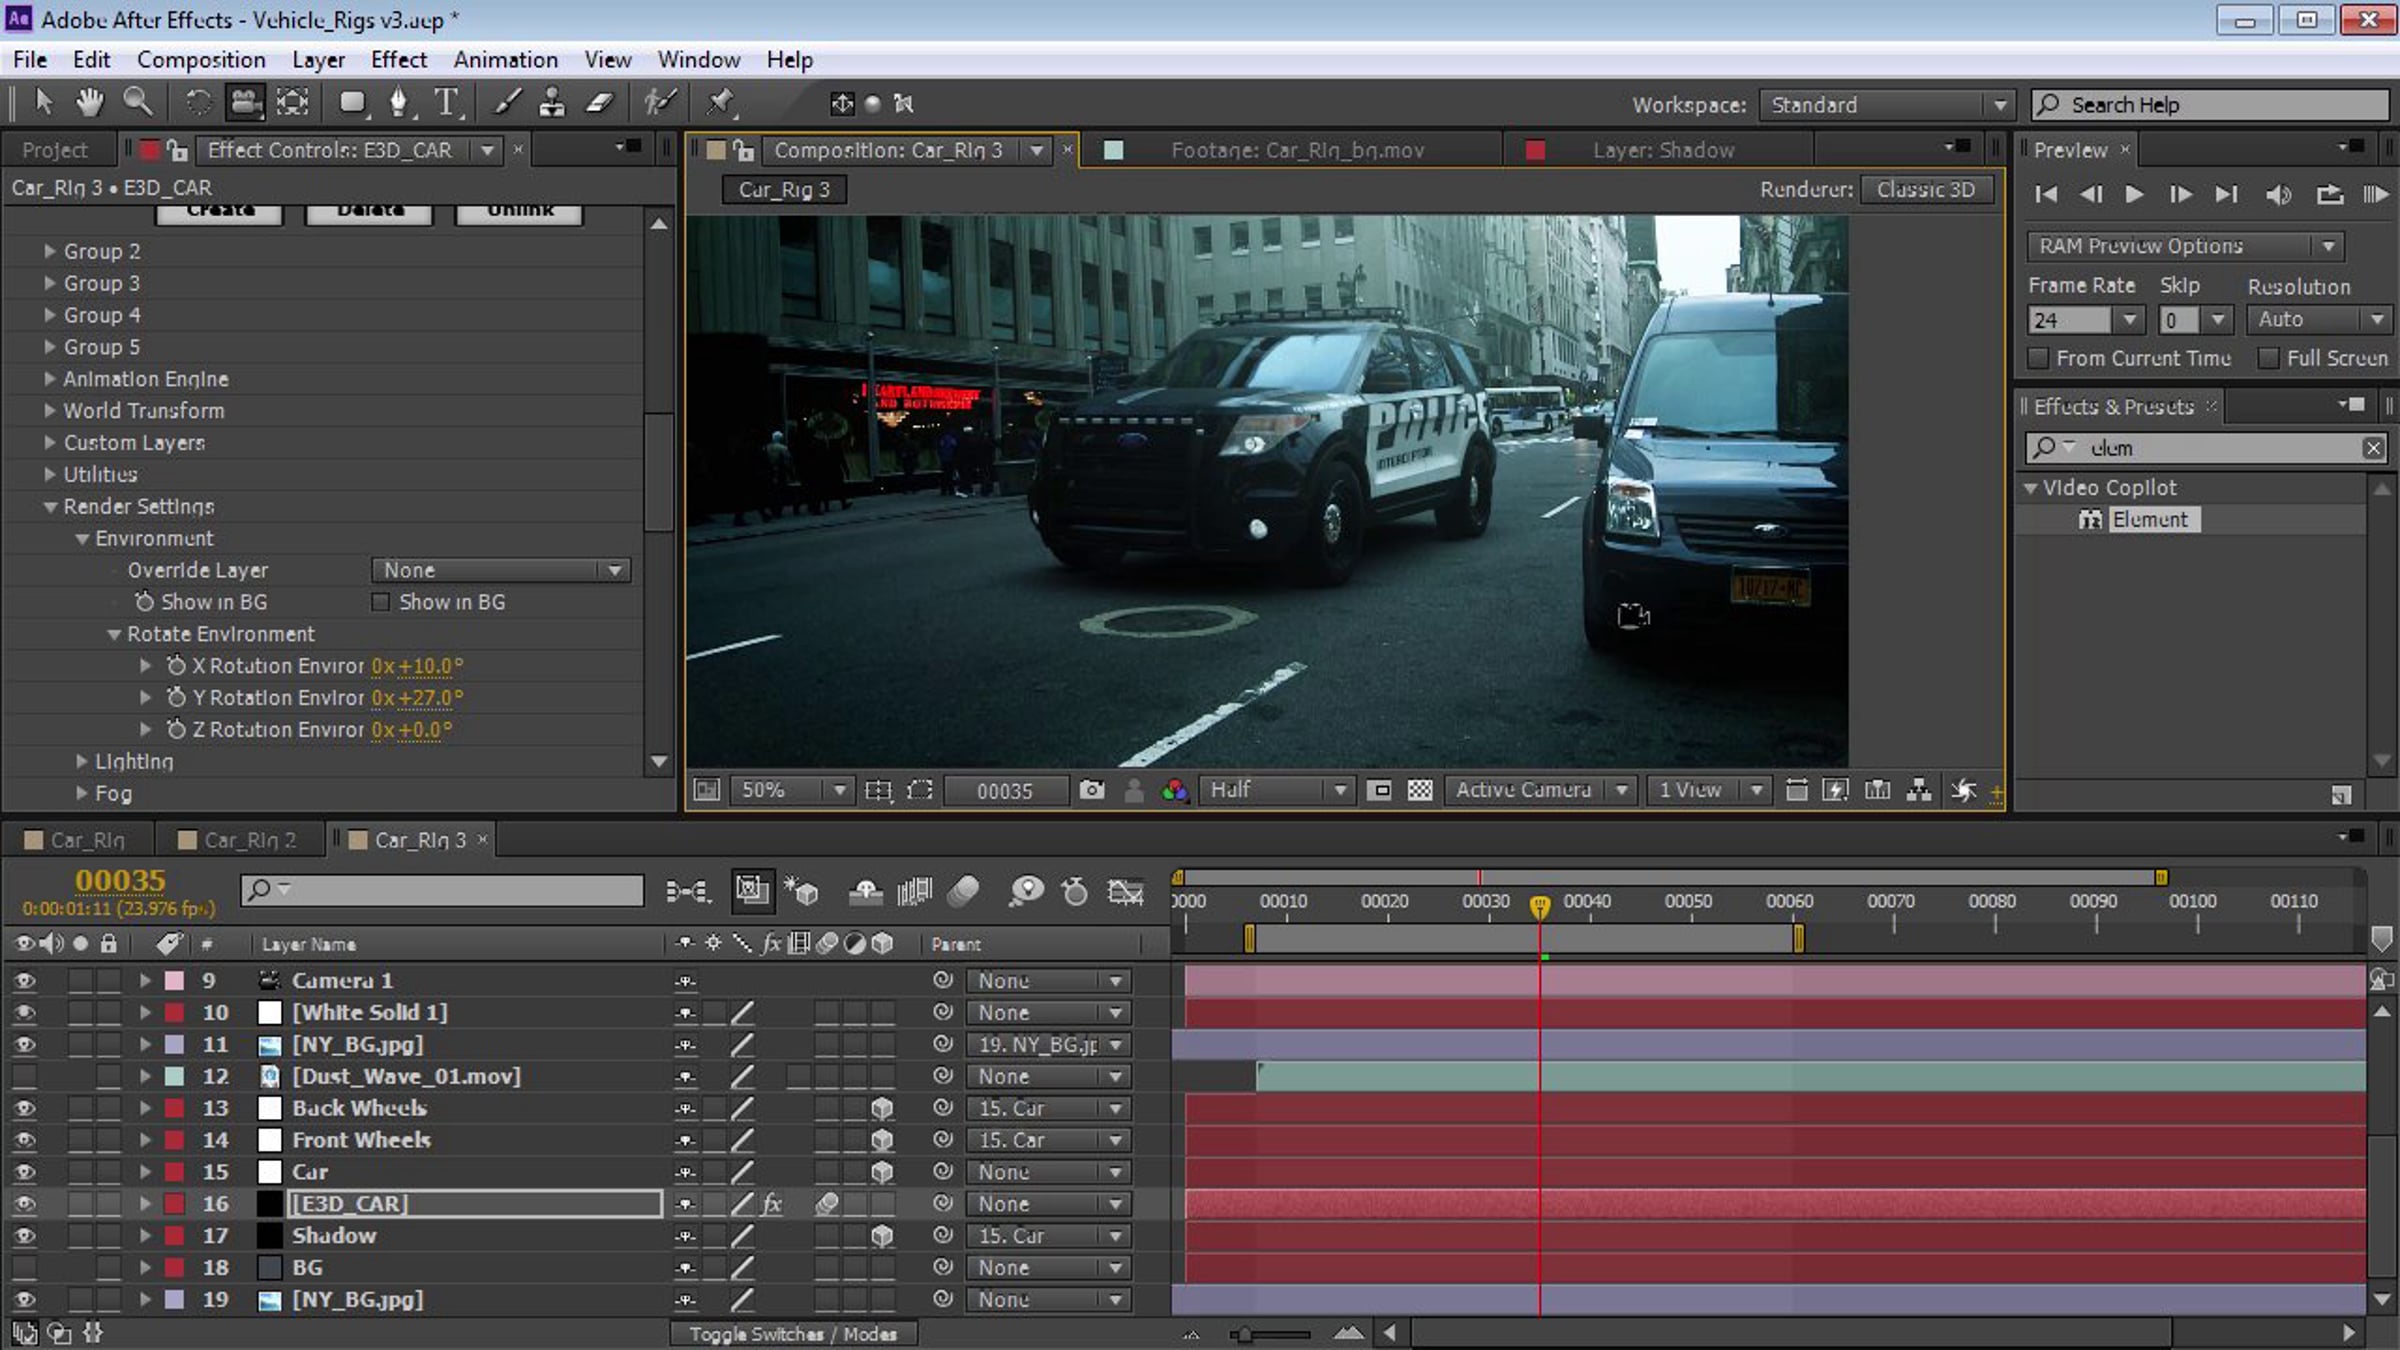Select the Rectangle shape tool

352,102
